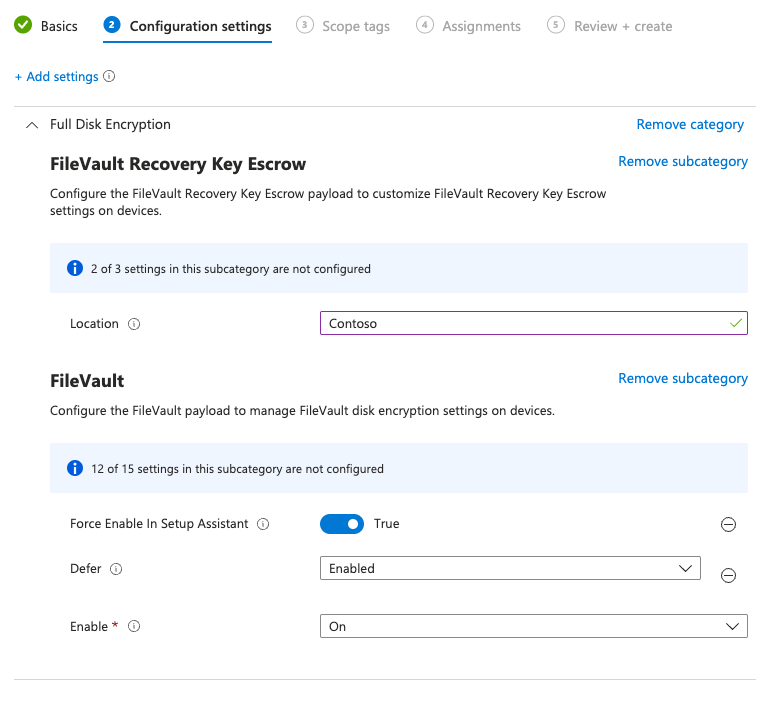Click Remove category link
The height and width of the screenshot is (704, 775).
click(x=690, y=125)
